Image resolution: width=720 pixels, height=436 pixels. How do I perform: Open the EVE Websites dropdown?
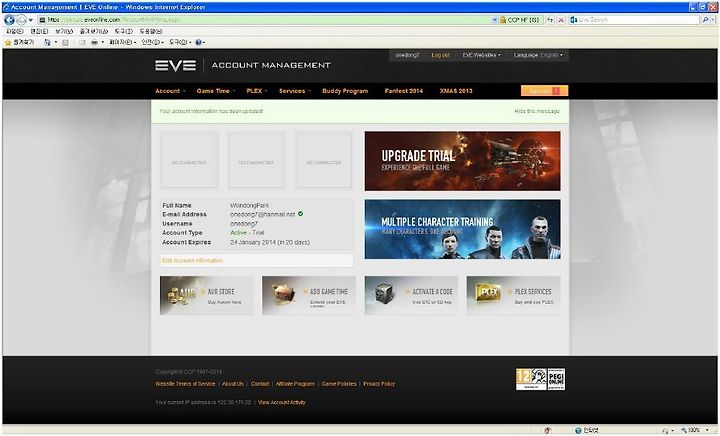pos(481,55)
